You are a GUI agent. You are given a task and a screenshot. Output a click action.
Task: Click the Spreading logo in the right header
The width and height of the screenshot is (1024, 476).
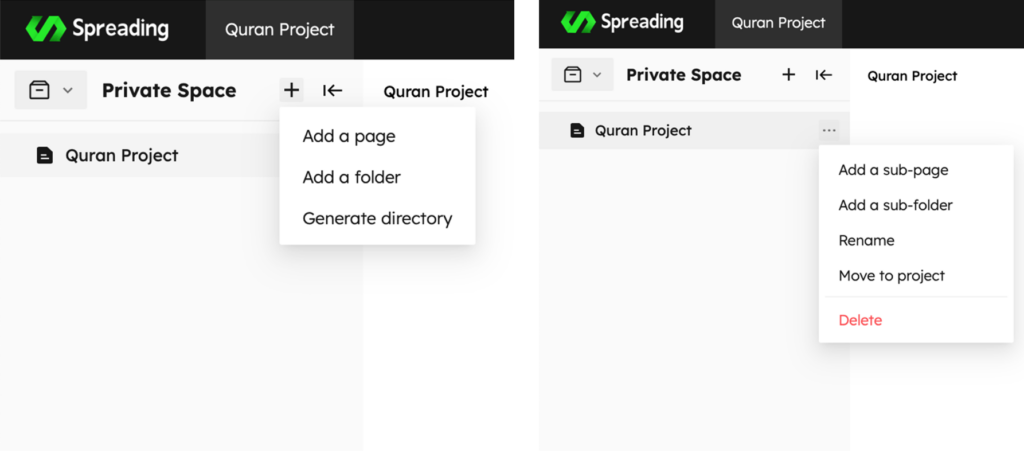tap(622, 22)
